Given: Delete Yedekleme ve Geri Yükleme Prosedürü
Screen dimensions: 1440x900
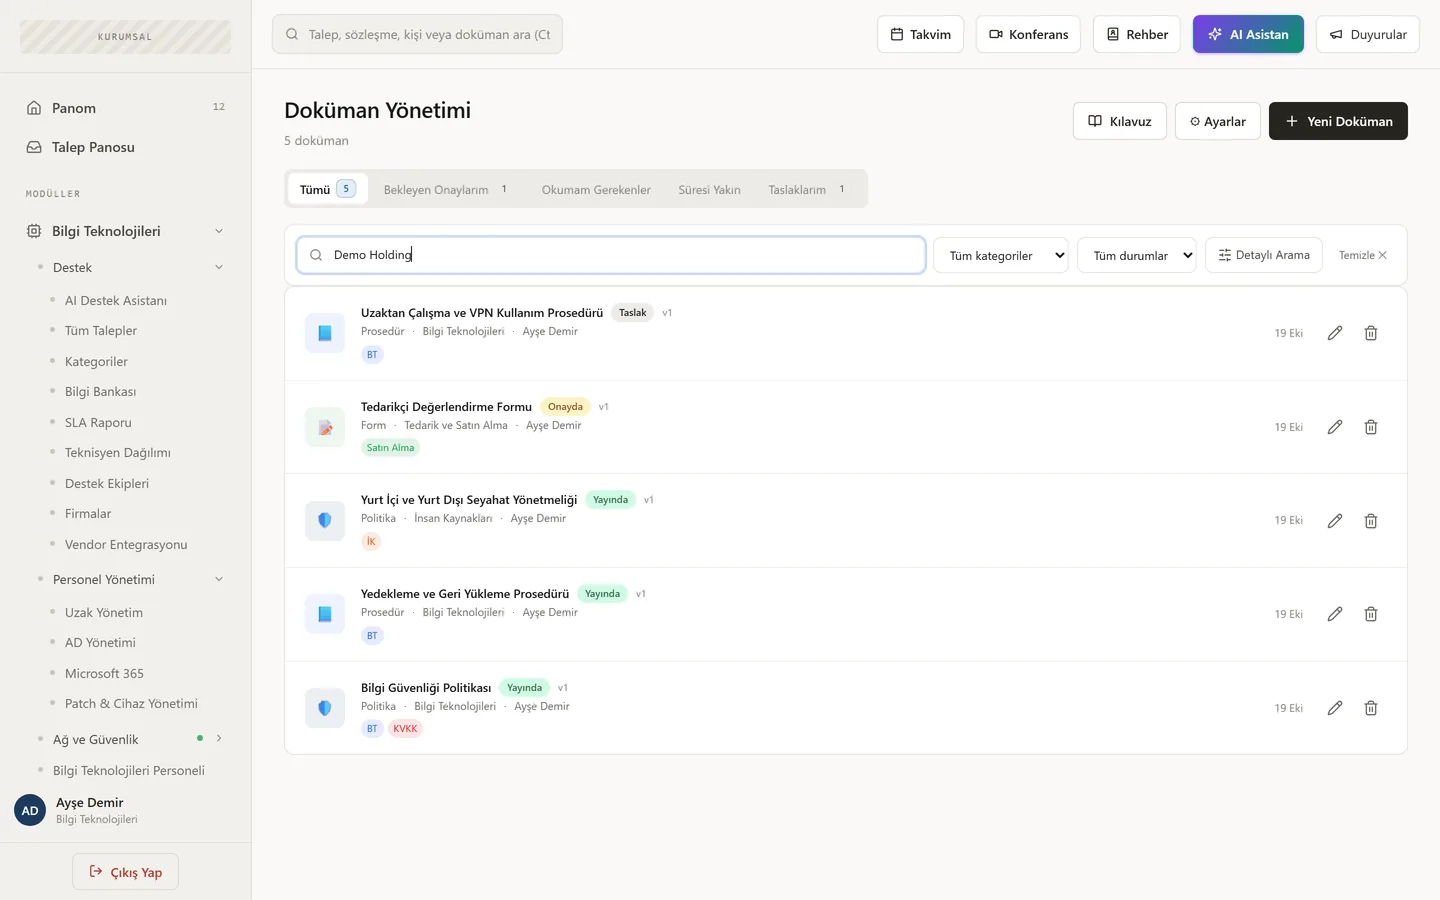Looking at the screenshot, I should [1371, 614].
